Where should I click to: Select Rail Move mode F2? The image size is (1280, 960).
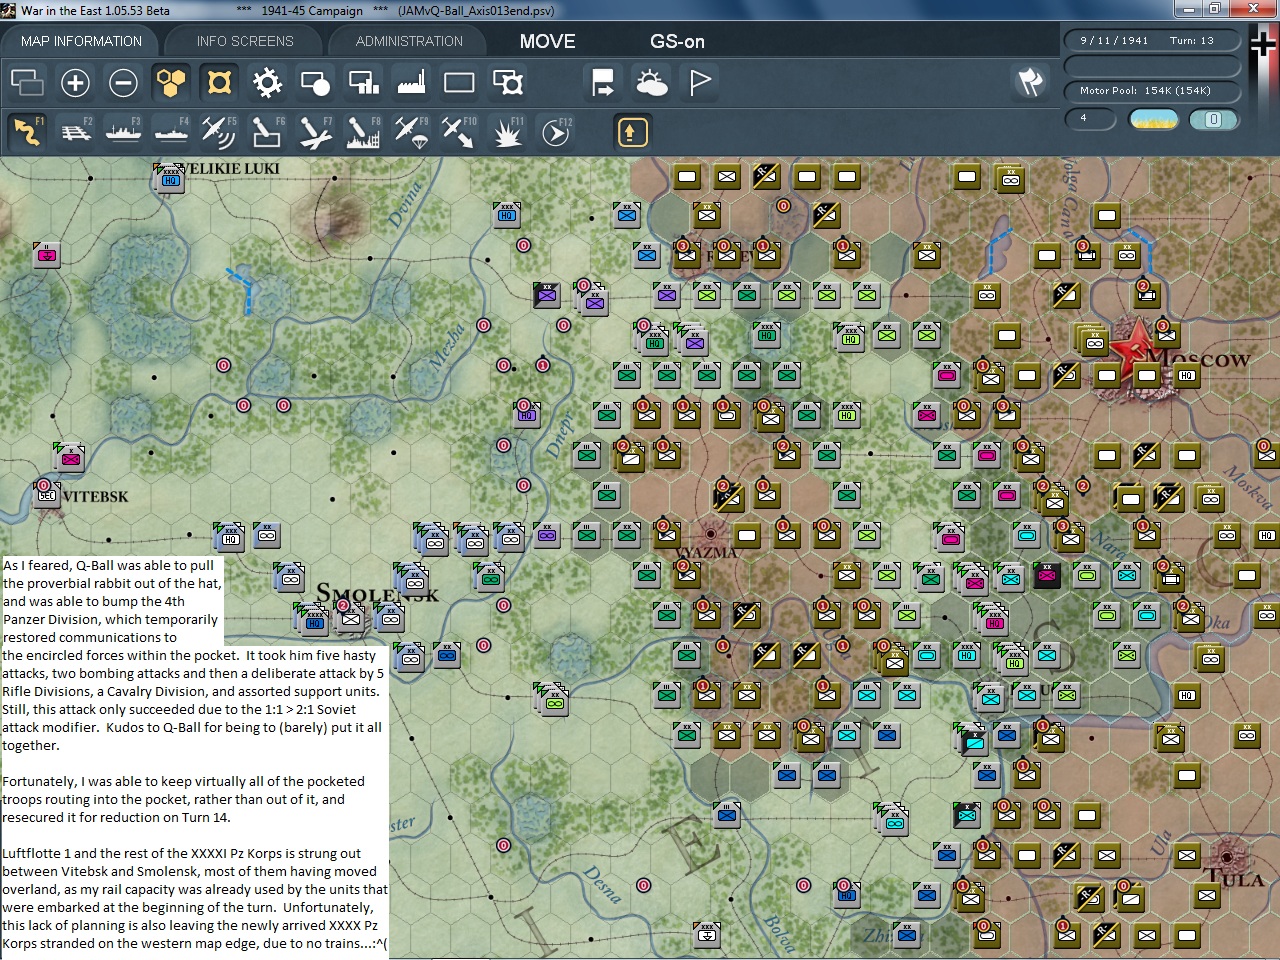click(75, 132)
